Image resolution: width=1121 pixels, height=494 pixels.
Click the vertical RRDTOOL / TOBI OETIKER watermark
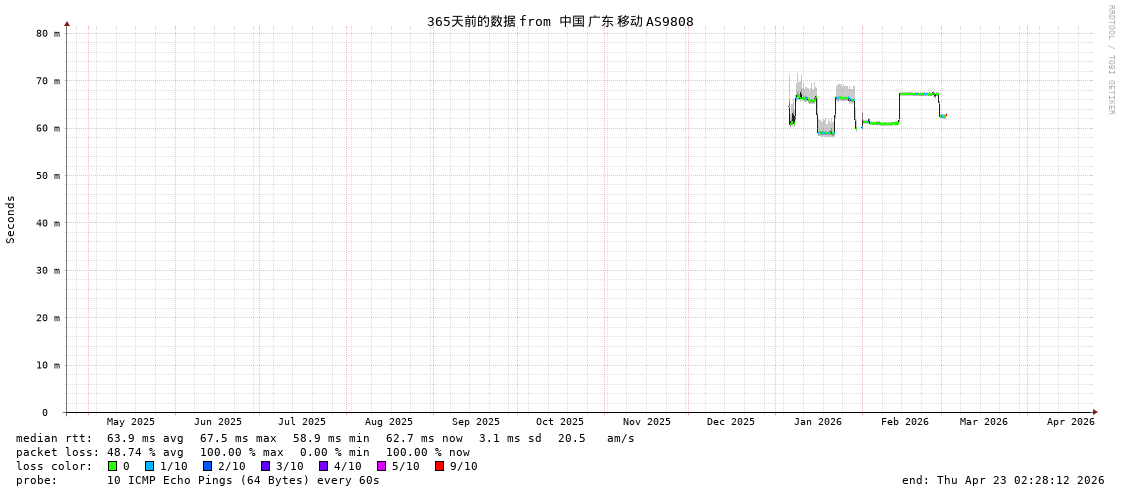point(1111,60)
